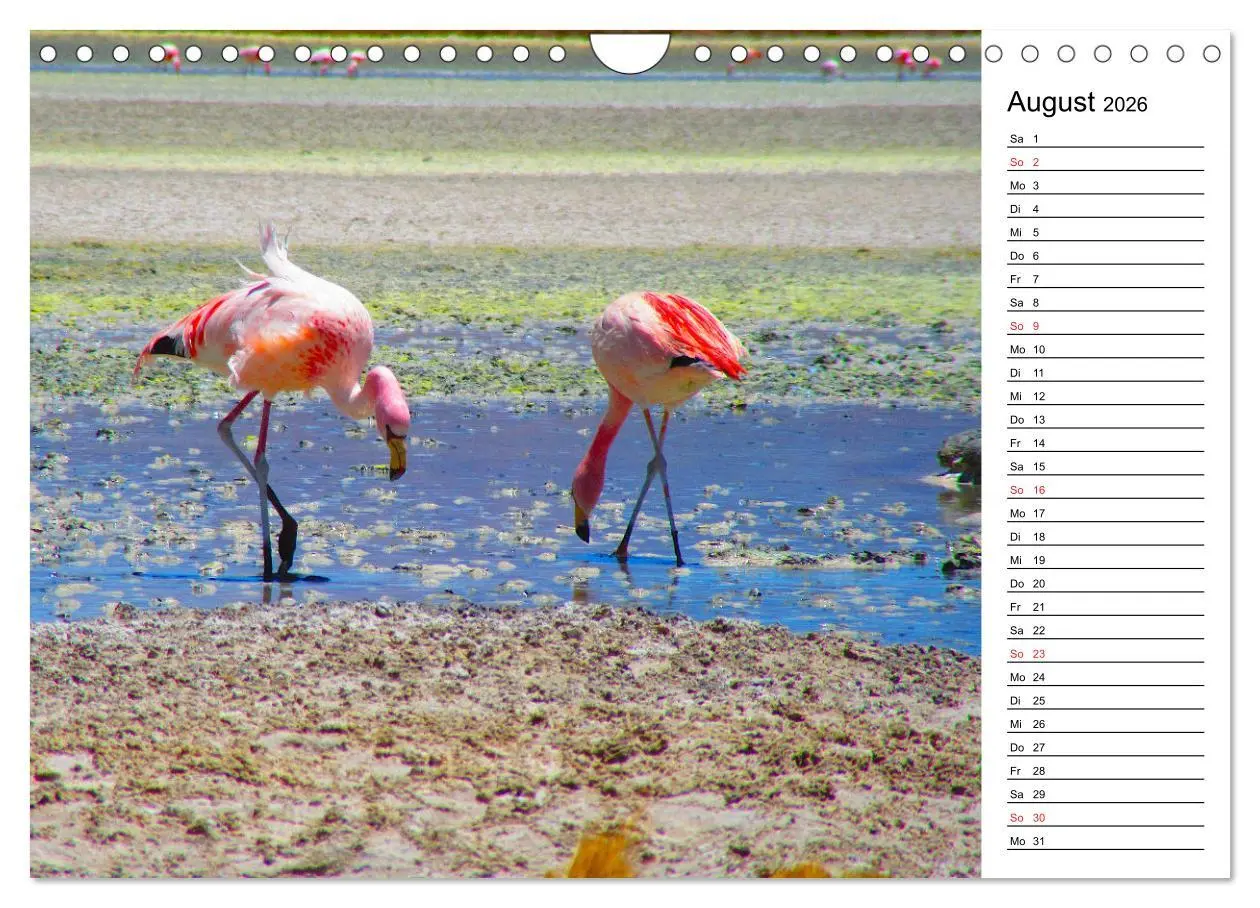Select the Fr 28 date row
Viewport: 1260px width, 908px height.
1105,771
